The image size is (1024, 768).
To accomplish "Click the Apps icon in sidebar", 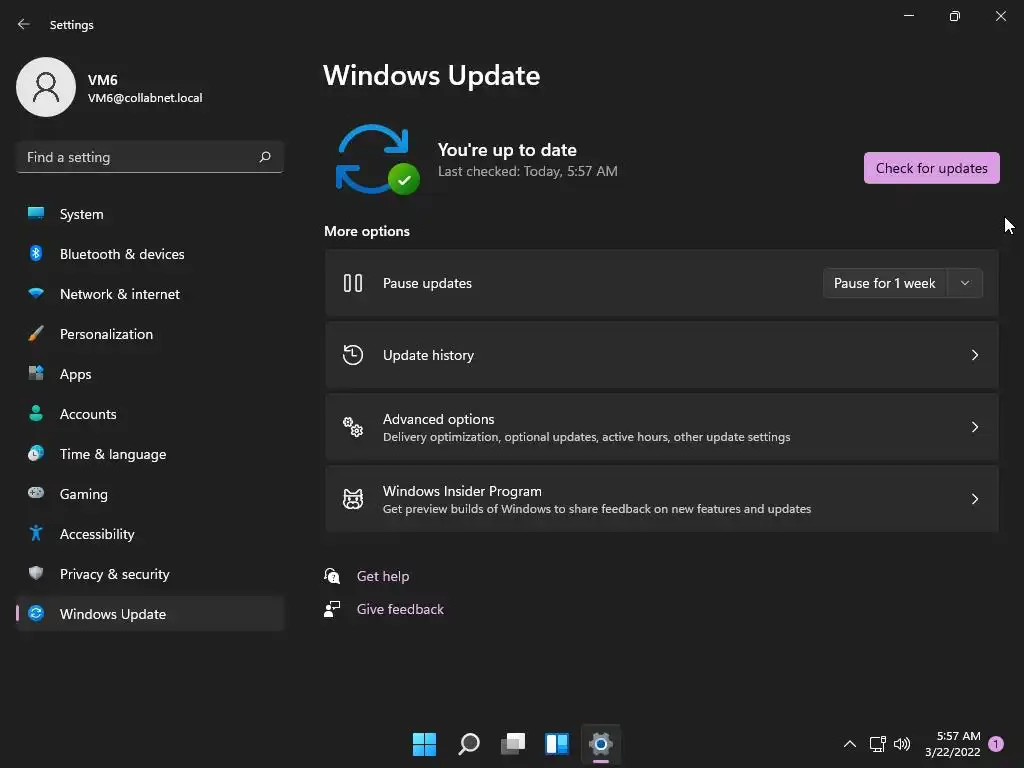I will (x=36, y=373).
